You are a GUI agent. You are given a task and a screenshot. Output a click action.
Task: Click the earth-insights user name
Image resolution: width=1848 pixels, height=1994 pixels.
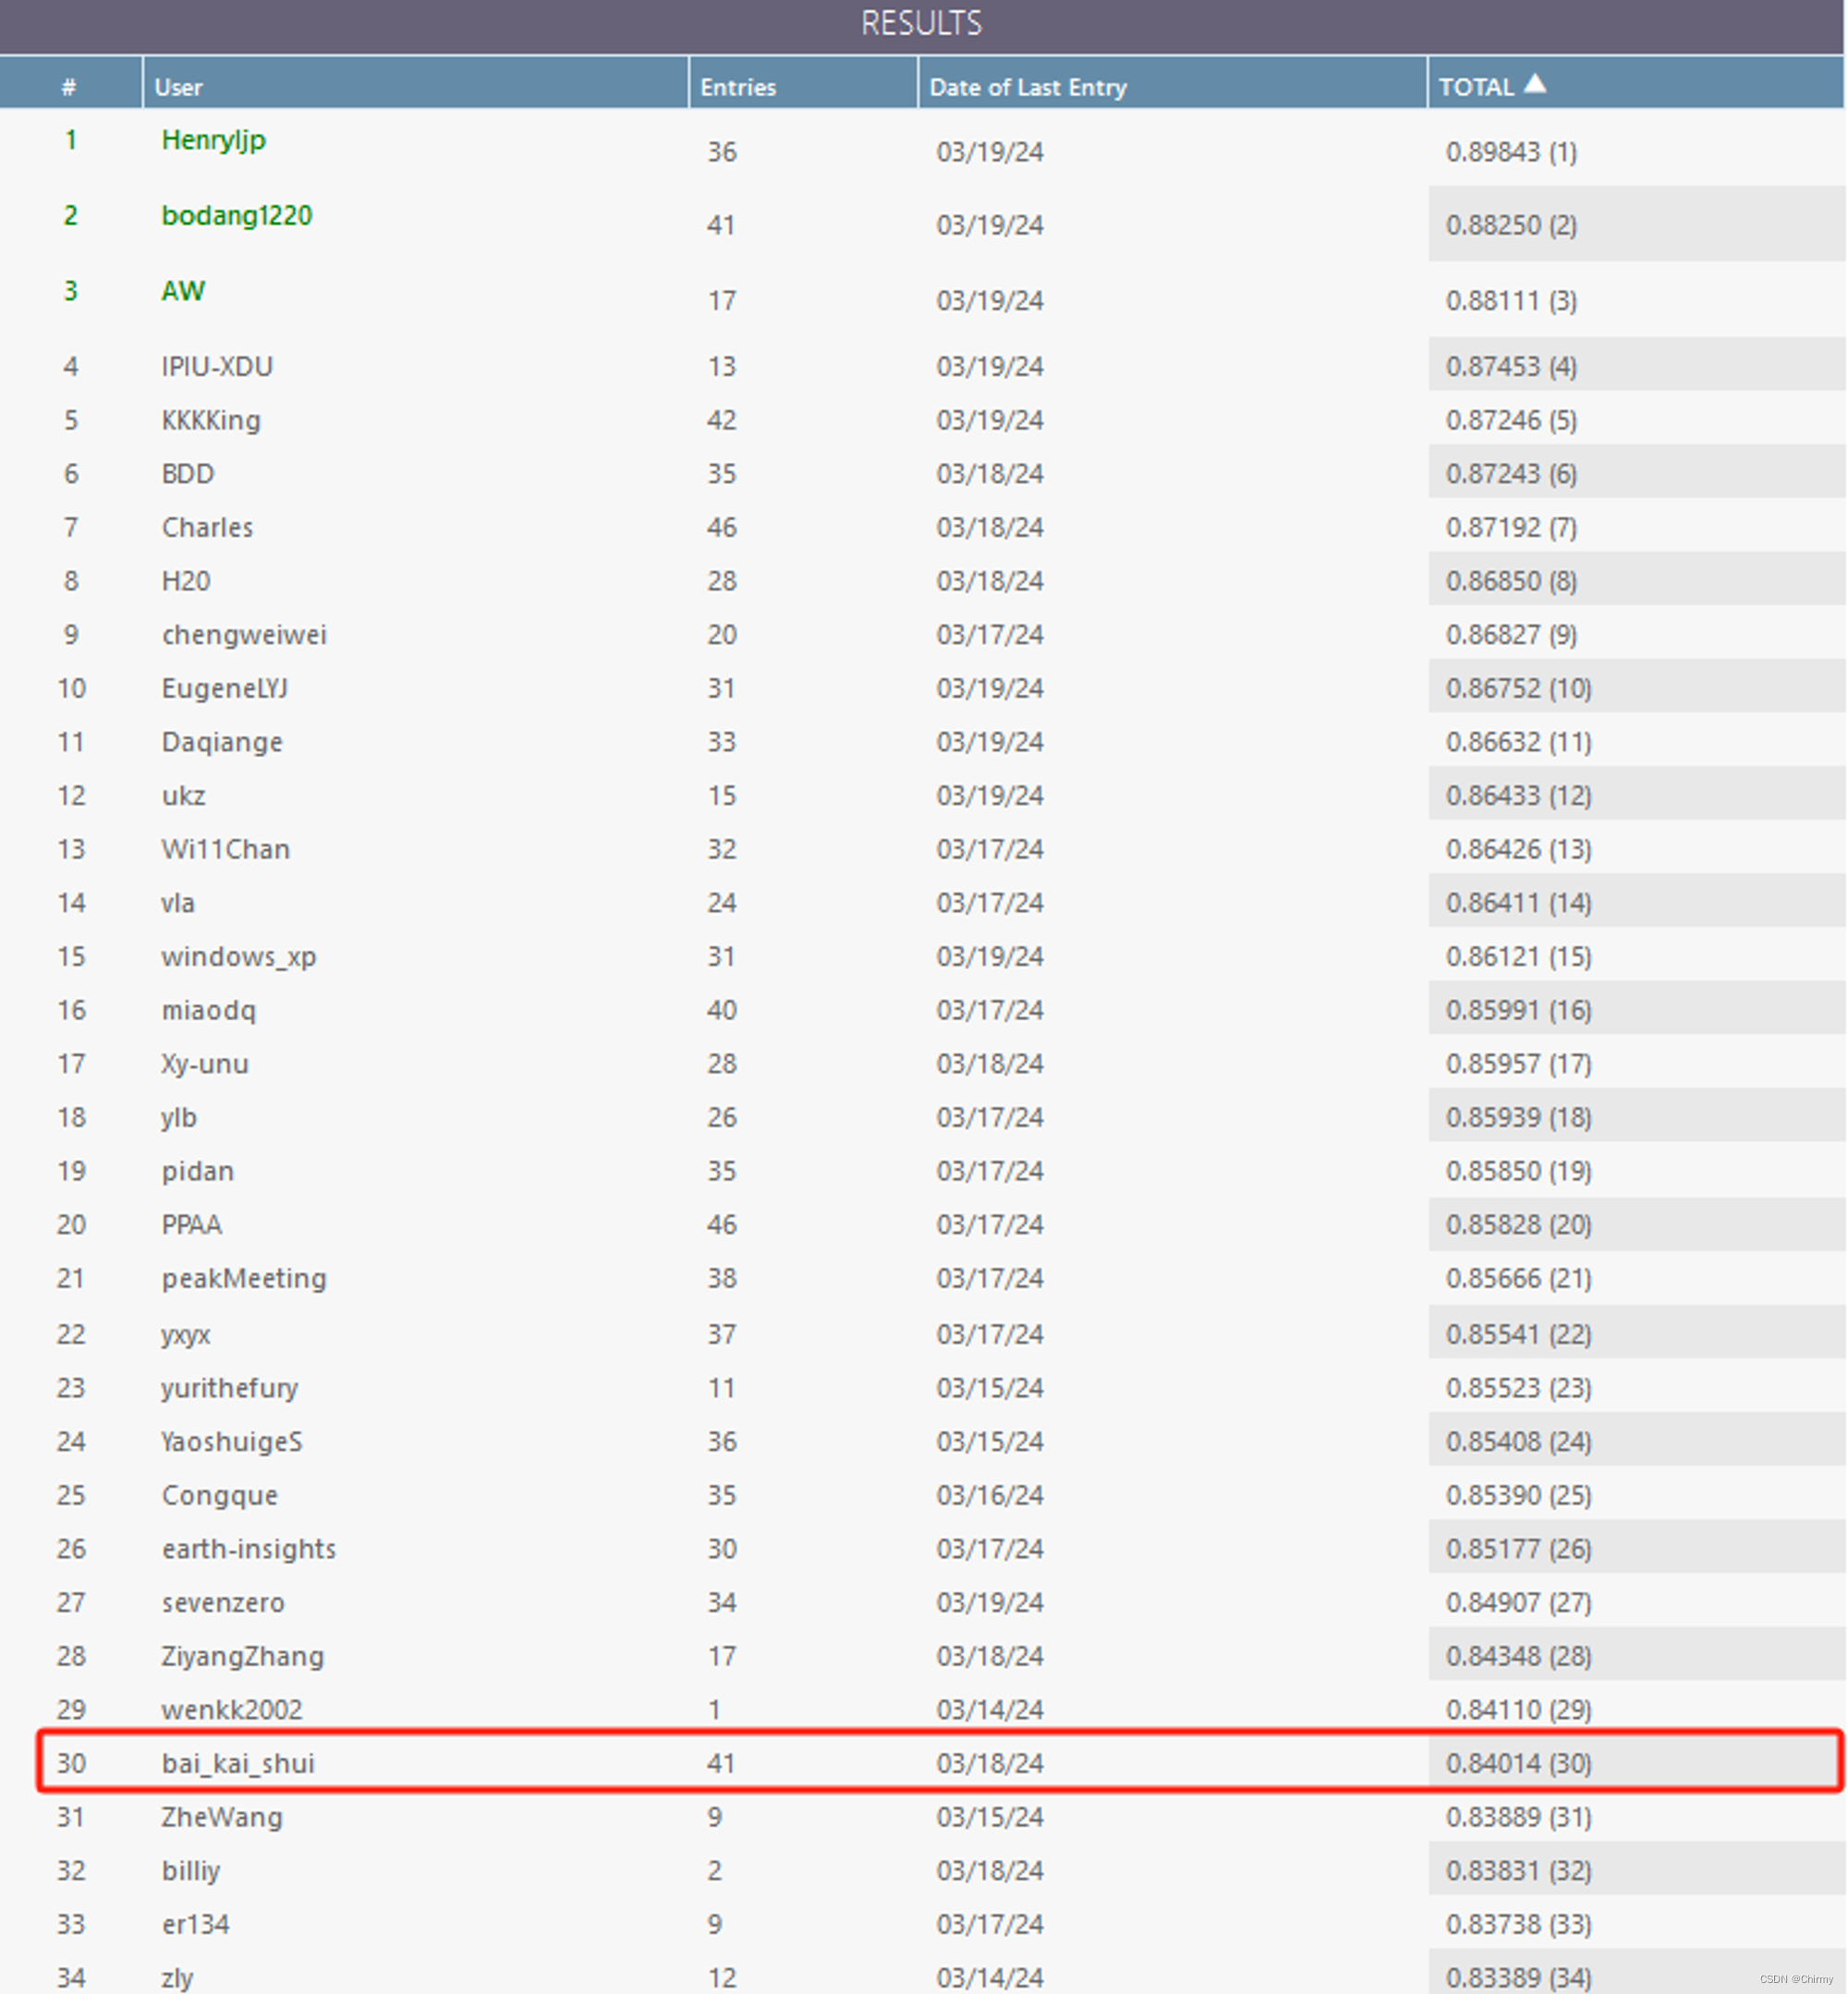[248, 1549]
